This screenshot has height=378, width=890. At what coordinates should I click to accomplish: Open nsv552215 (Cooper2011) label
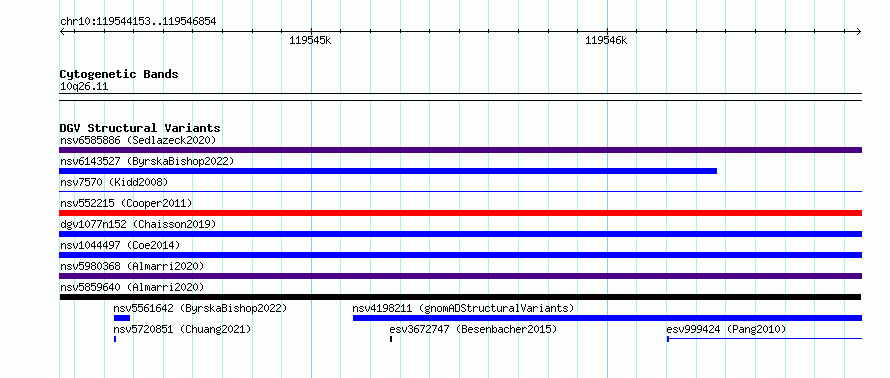click(126, 203)
